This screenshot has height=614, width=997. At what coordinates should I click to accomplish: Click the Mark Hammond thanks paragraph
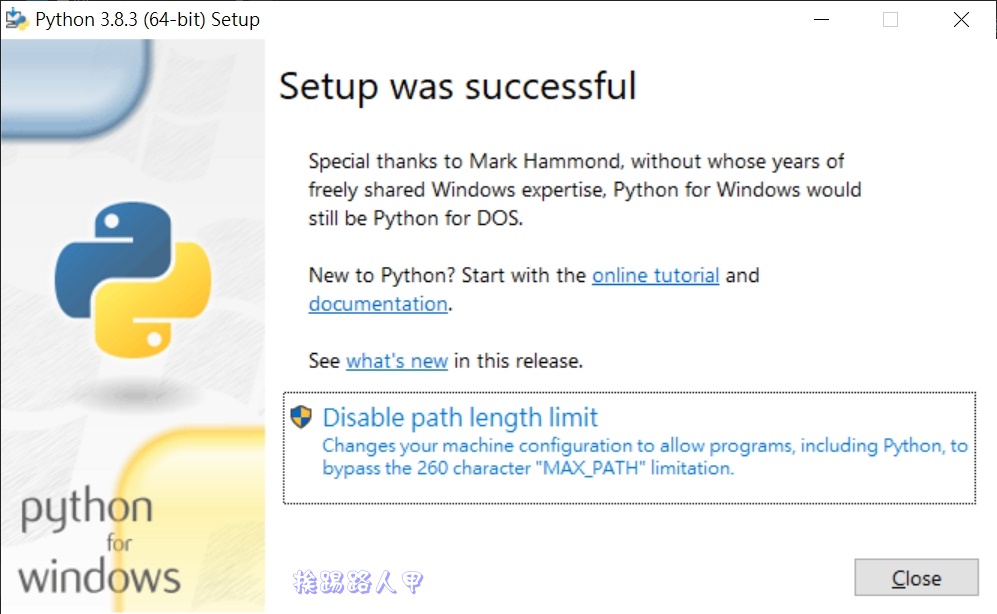[x=584, y=189]
